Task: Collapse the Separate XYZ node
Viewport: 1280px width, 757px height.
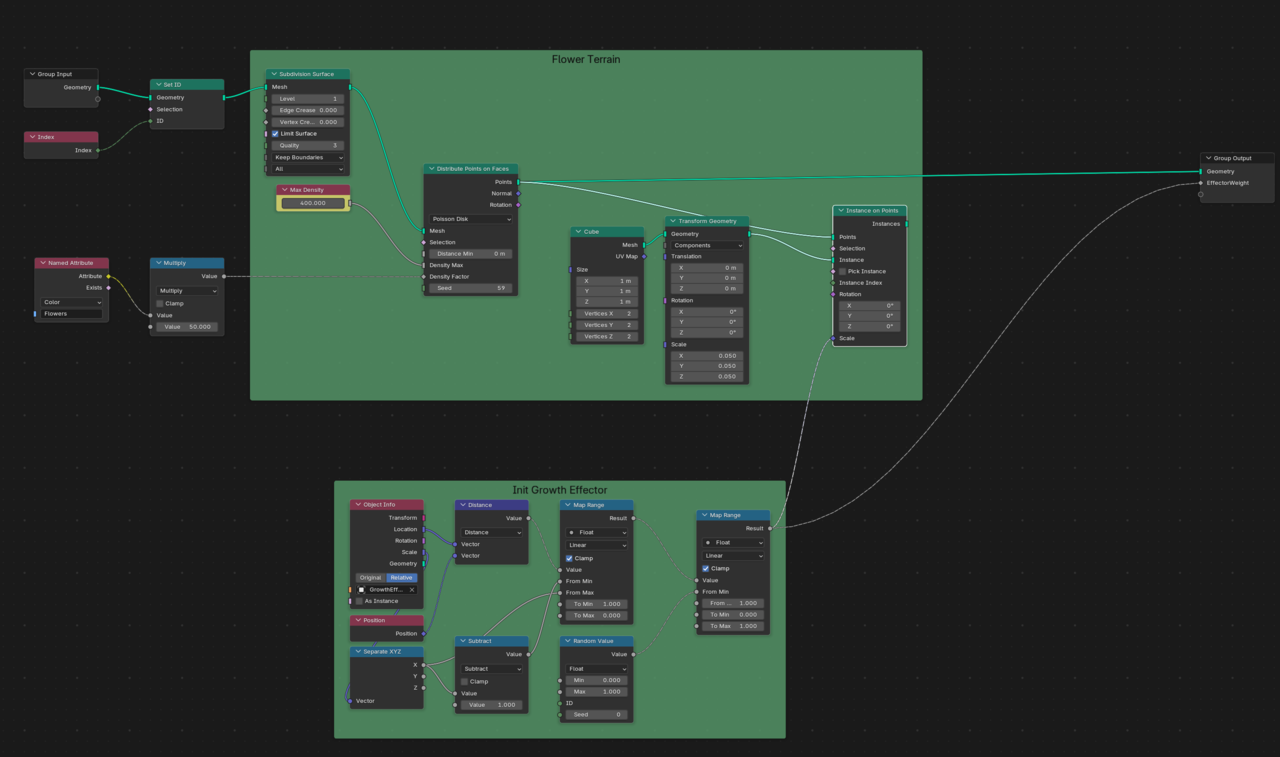Action: (357, 652)
